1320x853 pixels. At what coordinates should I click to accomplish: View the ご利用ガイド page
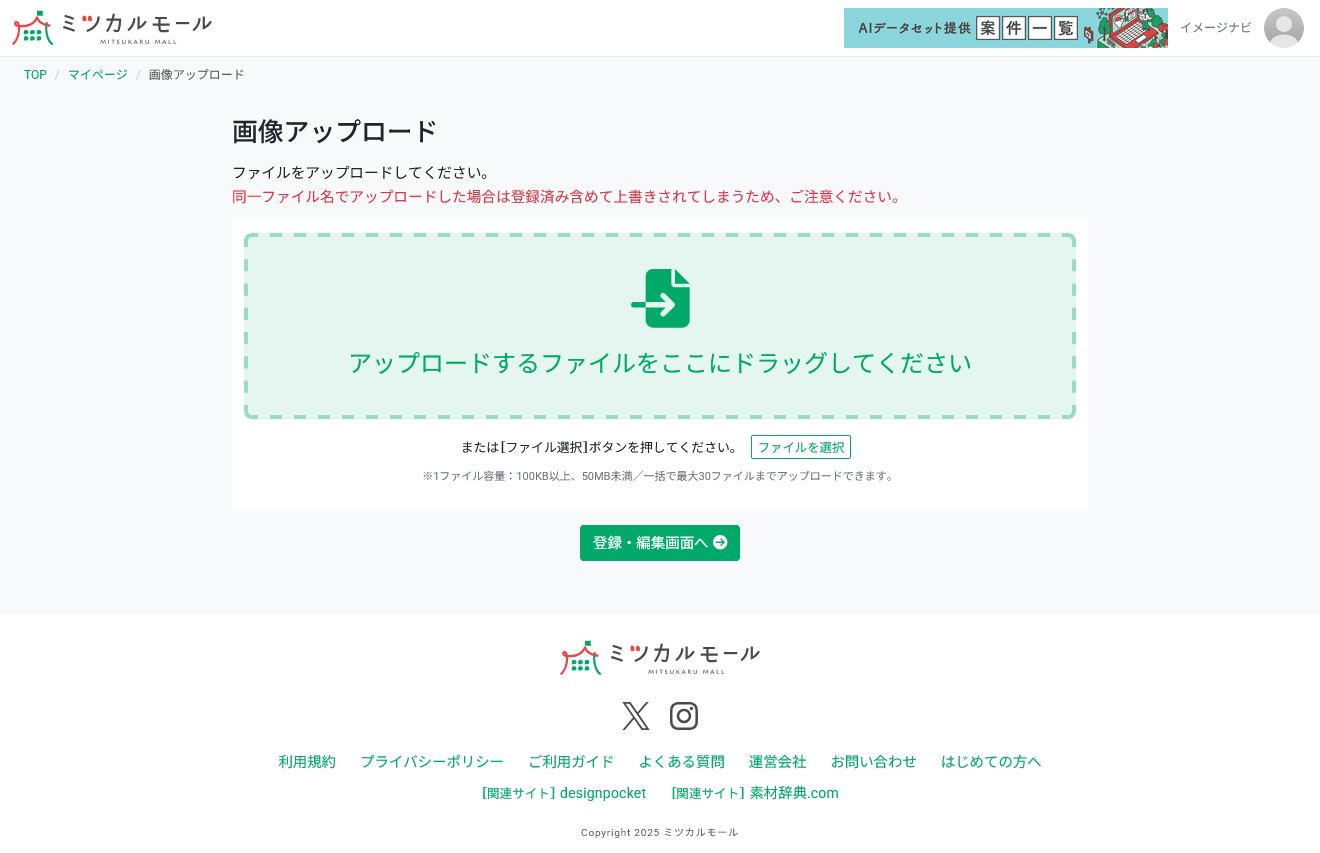click(x=571, y=761)
